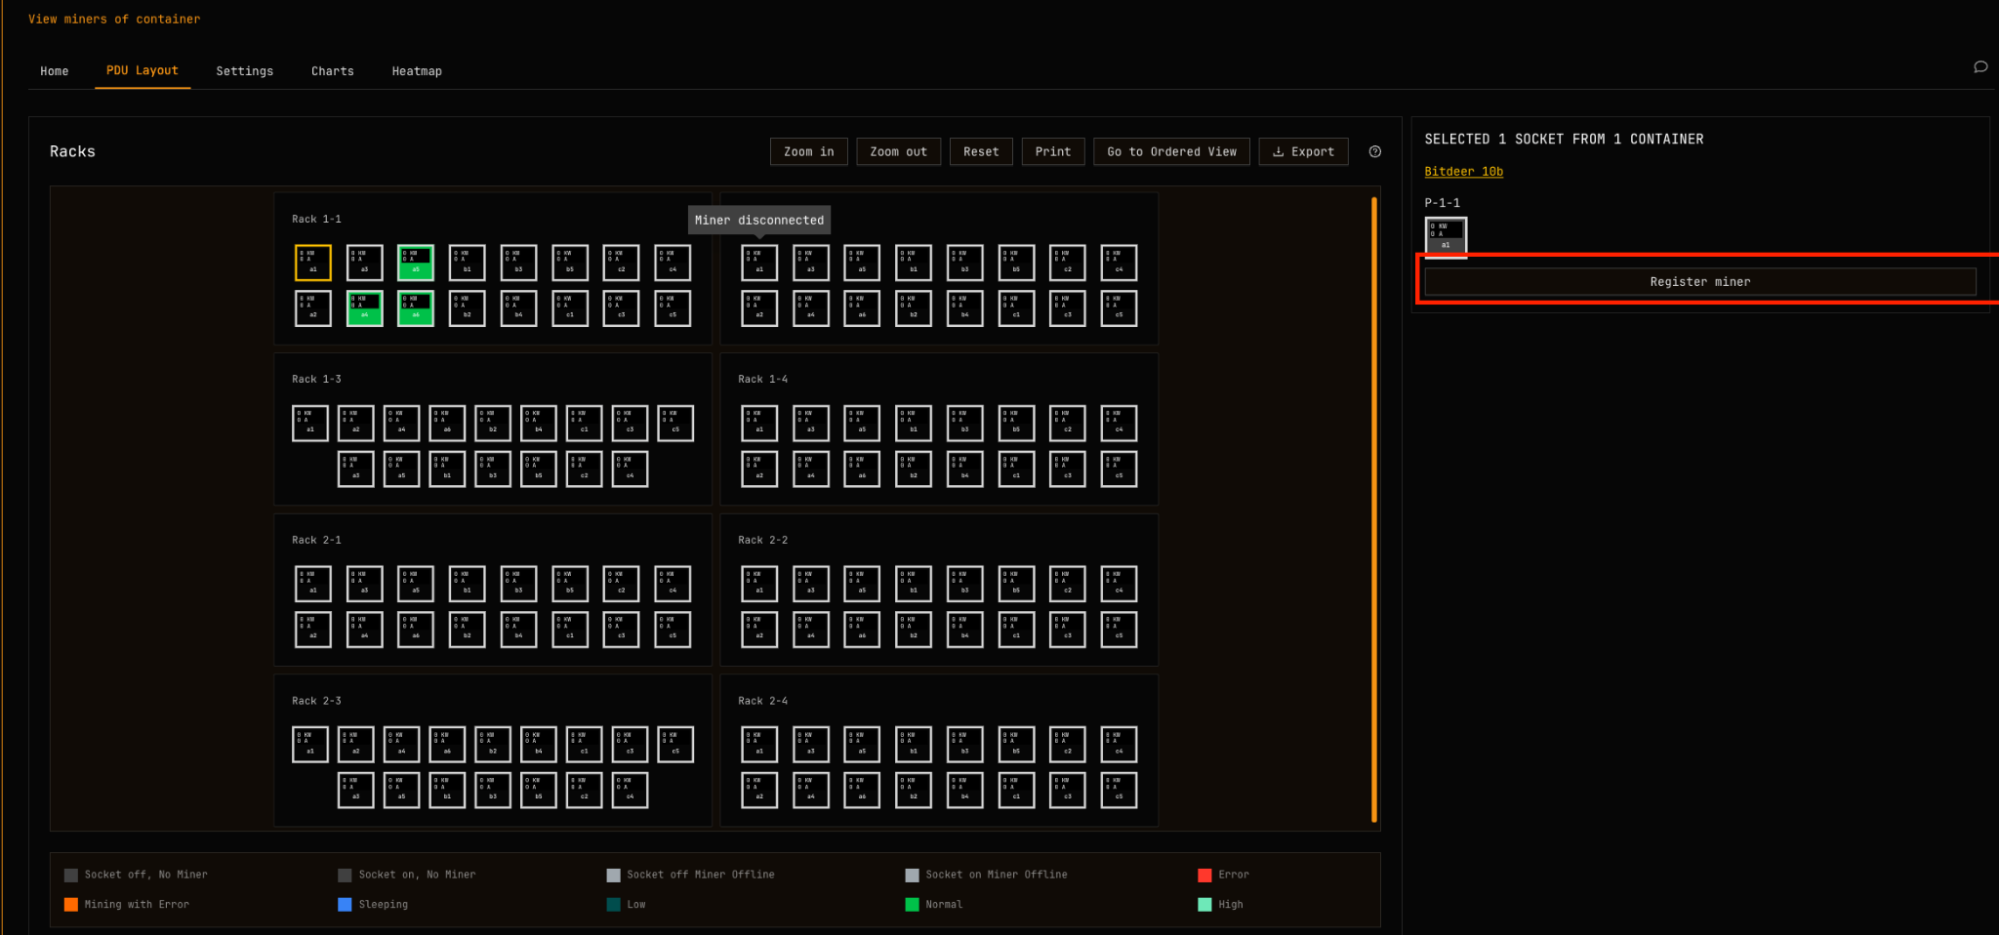Image resolution: width=1999 pixels, height=936 pixels.
Task: Open the help question mark icon beside Export
Action: click(1375, 152)
